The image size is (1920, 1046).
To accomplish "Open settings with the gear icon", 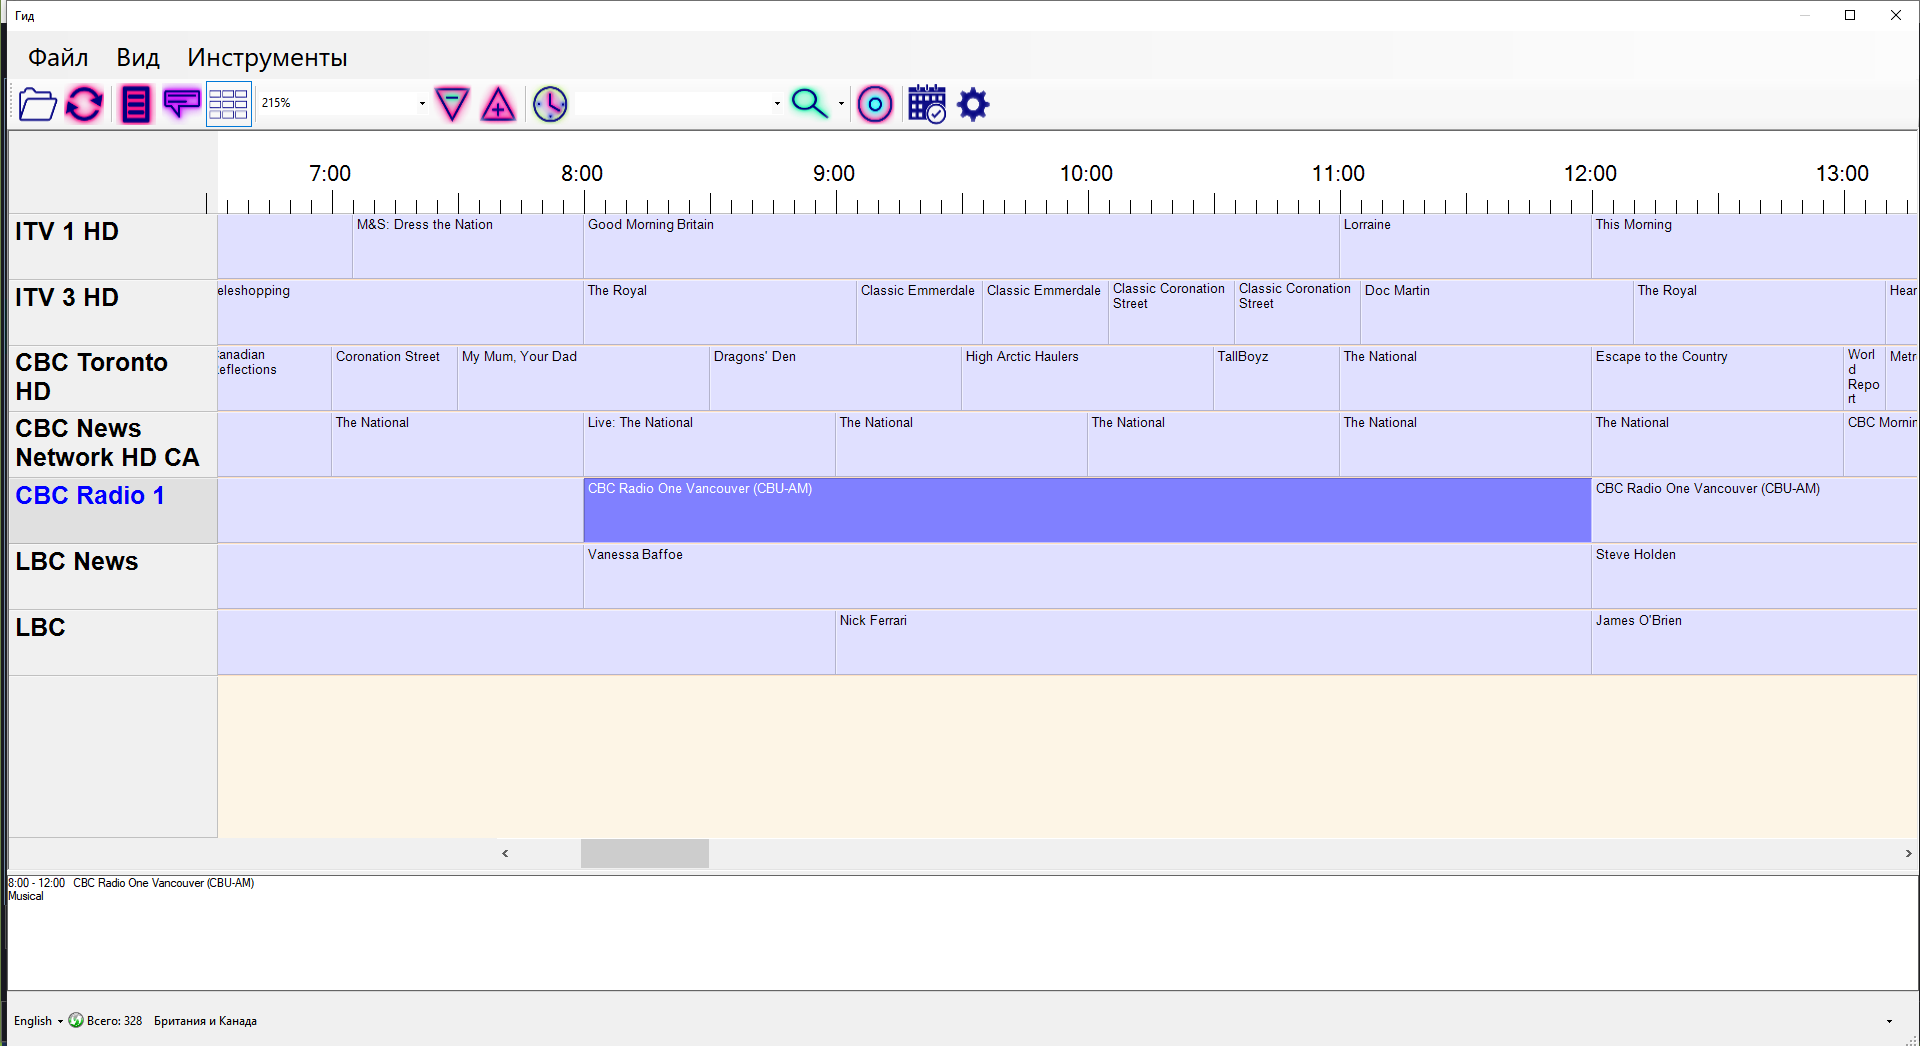I will (x=973, y=104).
